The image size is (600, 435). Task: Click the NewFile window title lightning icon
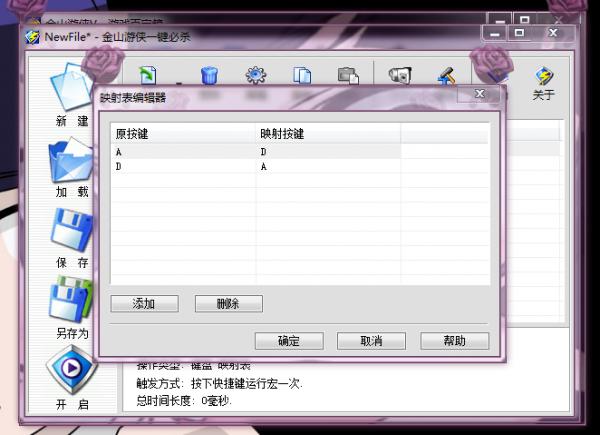(x=33, y=37)
